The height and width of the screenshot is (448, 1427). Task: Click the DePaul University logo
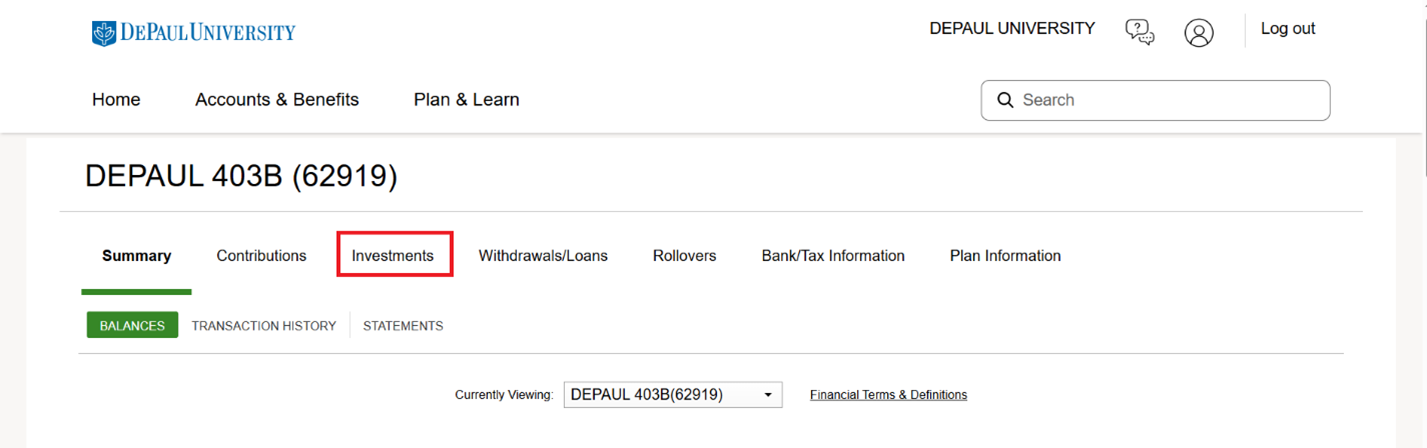(194, 33)
